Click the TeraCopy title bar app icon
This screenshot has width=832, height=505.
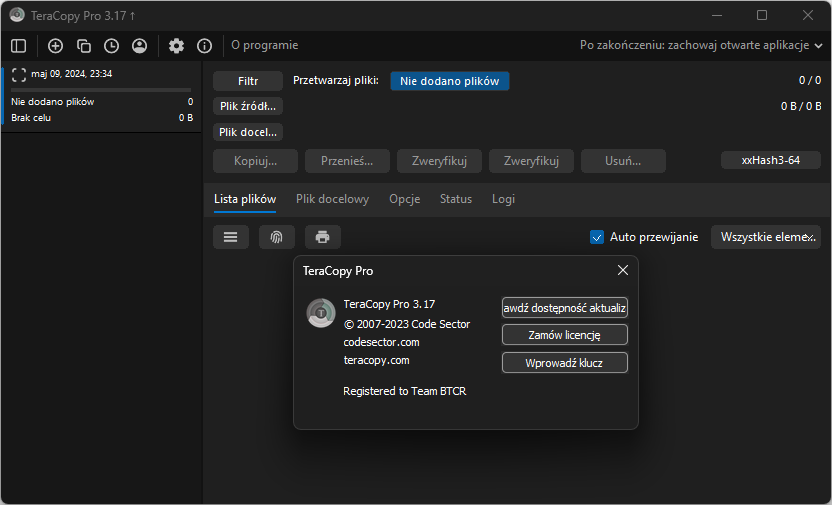tap(17, 15)
